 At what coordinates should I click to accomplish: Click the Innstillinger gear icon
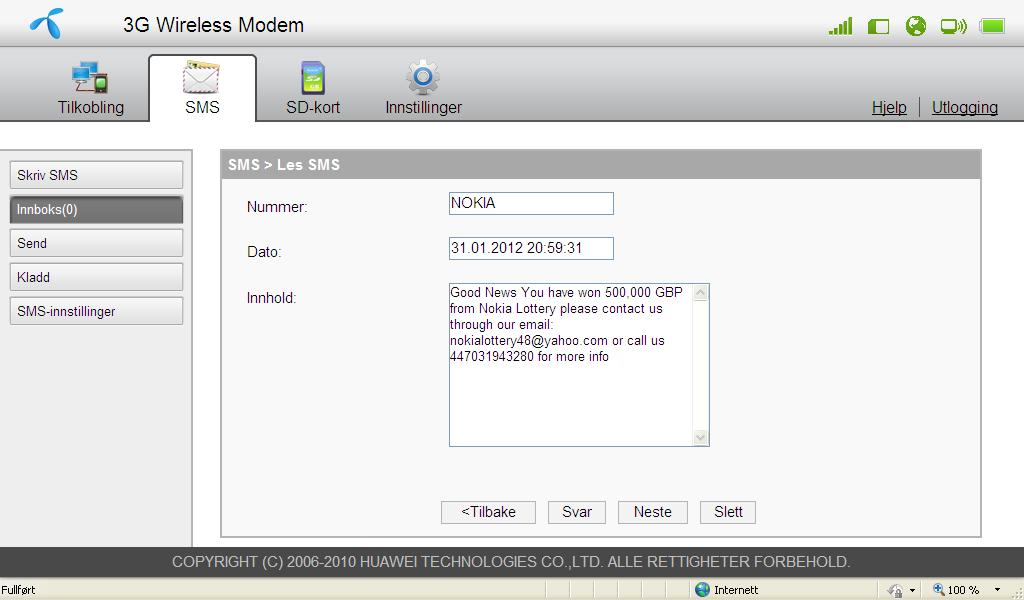pyautogui.click(x=423, y=77)
